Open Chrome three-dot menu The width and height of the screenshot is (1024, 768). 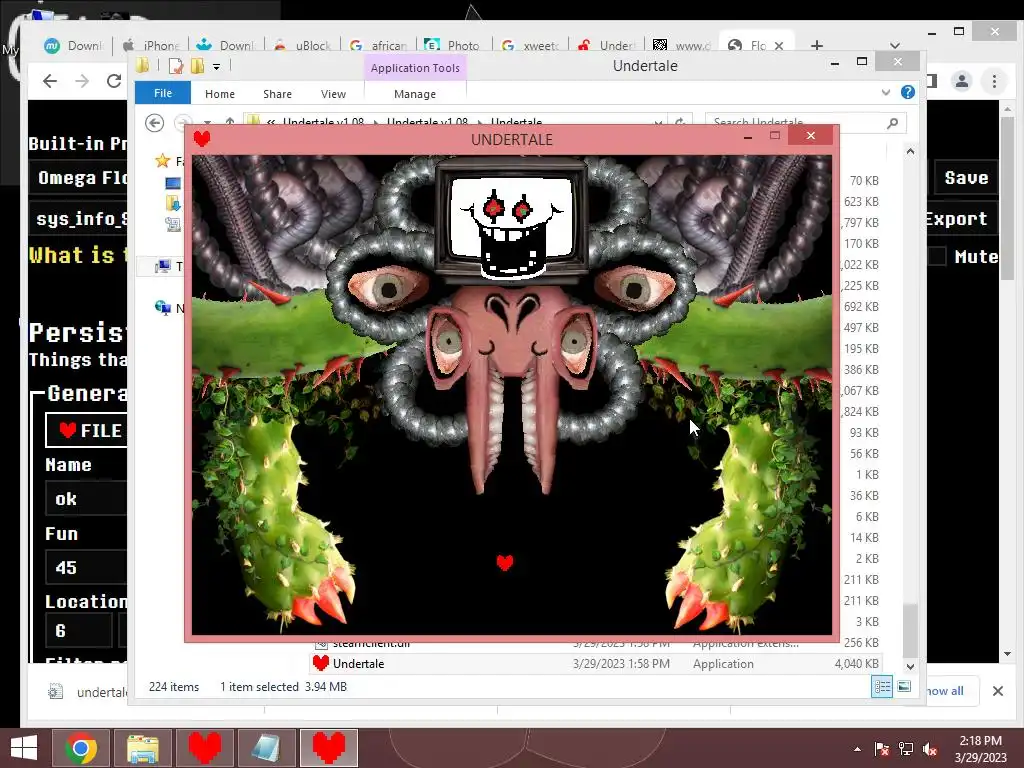(x=995, y=81)
